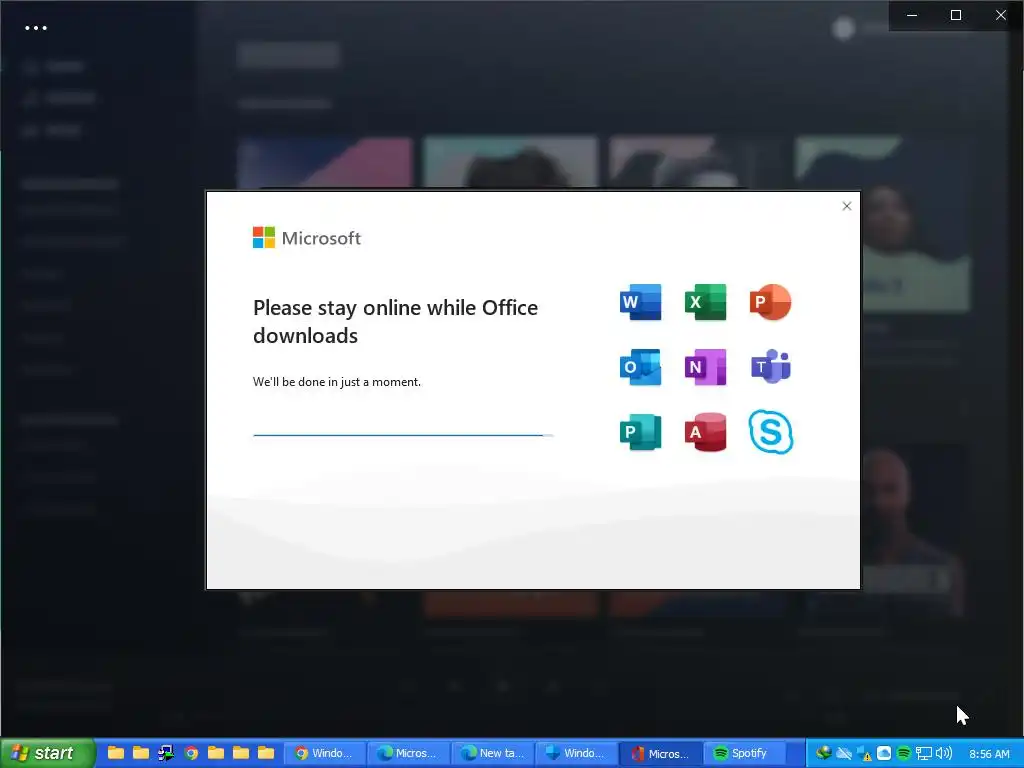Viewport: 1024px width, 768px height.
Task: Open the three-dots menu in the Spotify window
Action: point(36,27)
